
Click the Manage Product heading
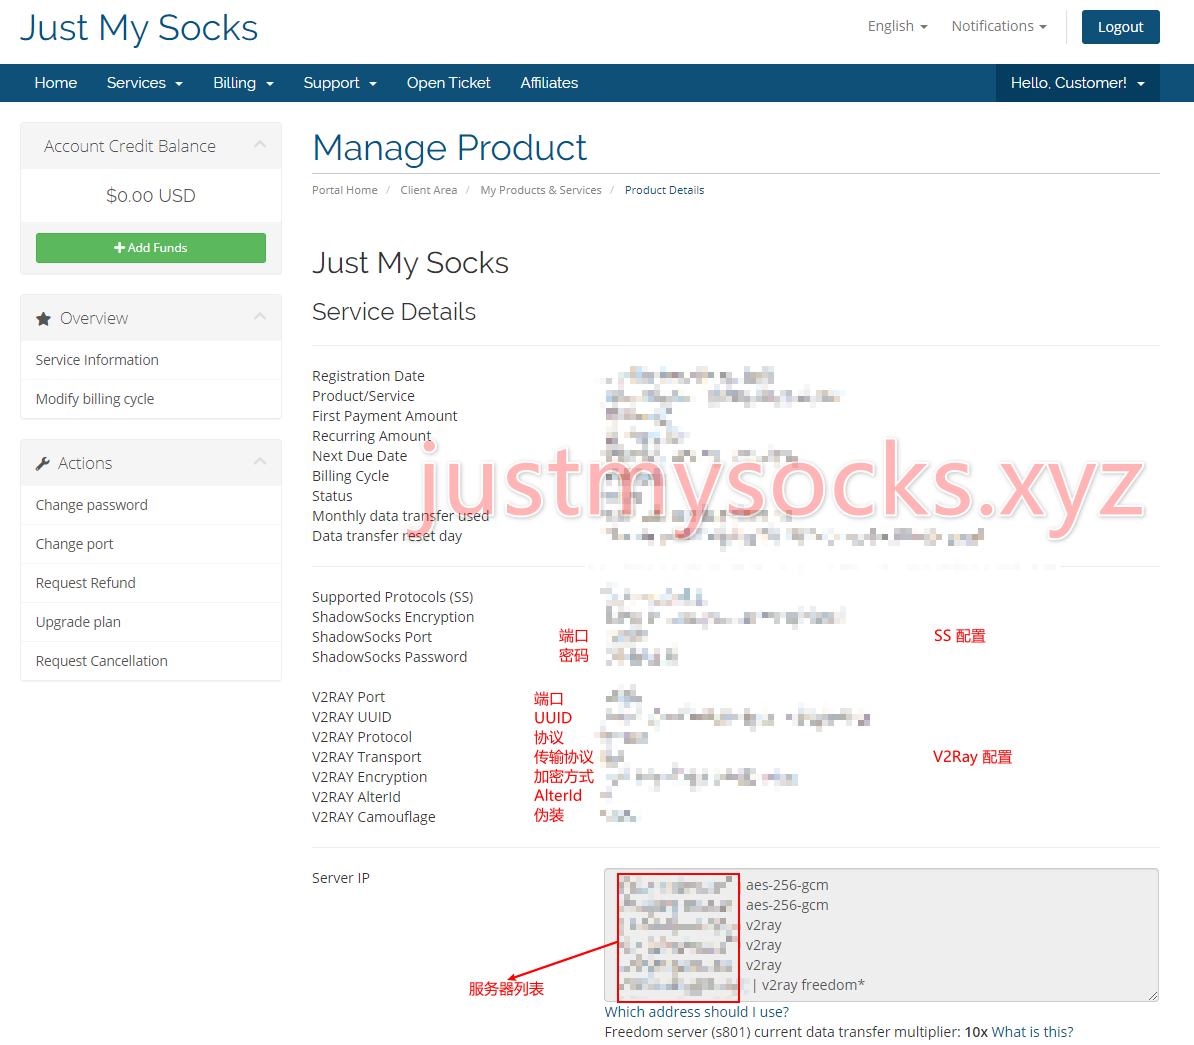pos(449,148)
